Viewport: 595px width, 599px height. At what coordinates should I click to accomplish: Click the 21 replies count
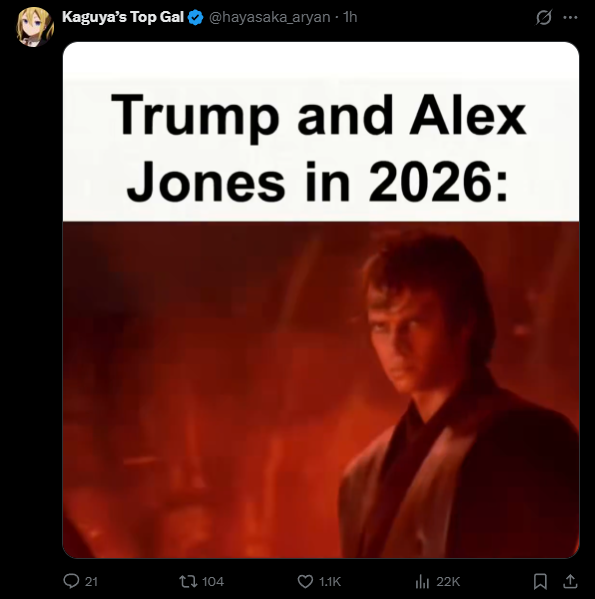coord(91,581)
